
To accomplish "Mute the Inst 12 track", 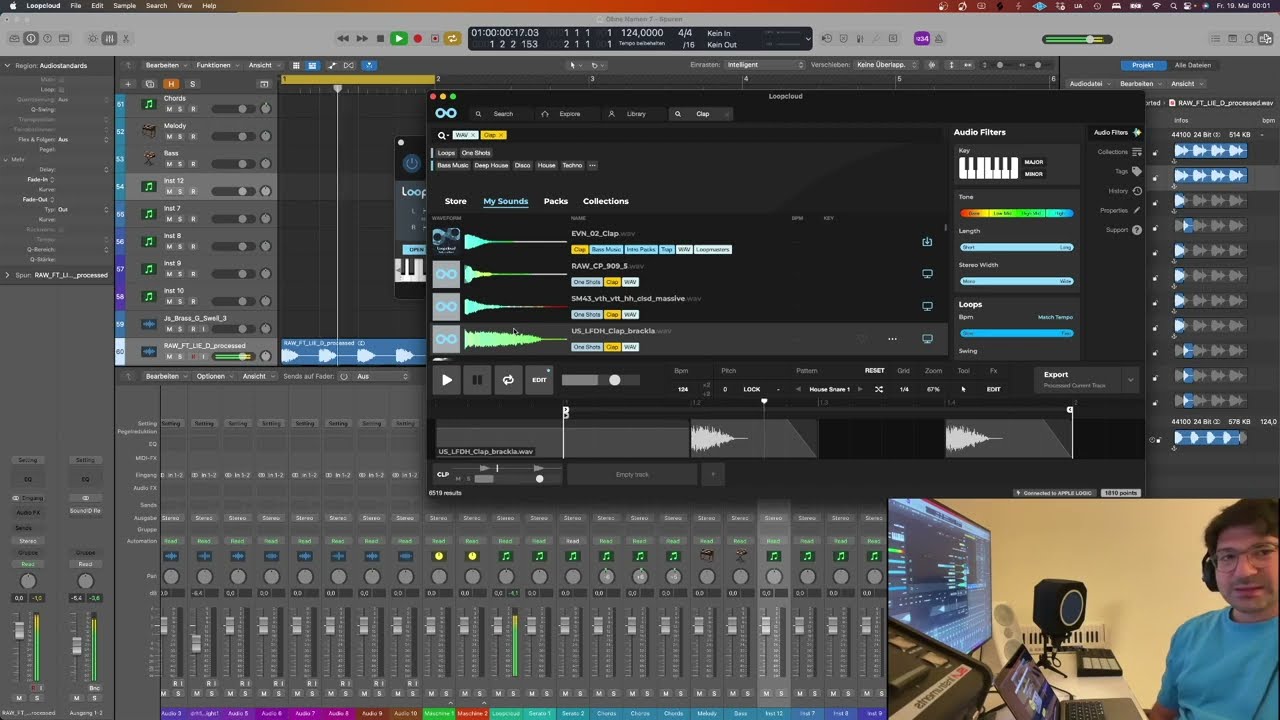I will tap(169, 191).
